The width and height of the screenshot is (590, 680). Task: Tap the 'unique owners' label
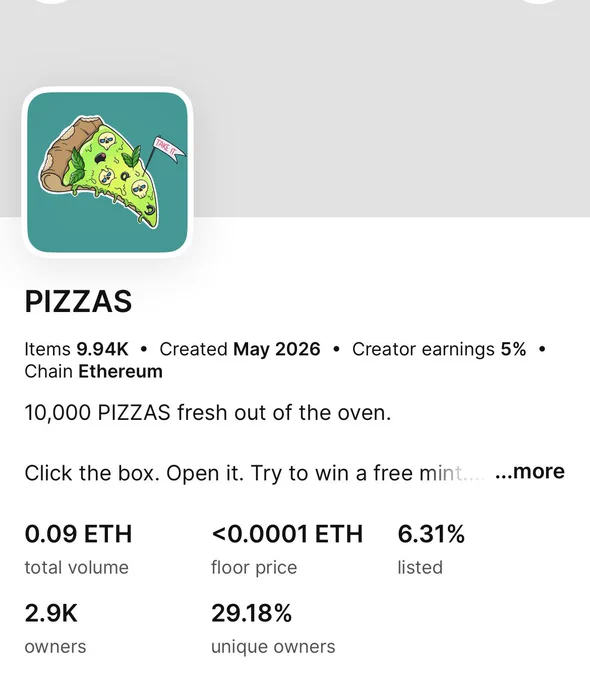(x=273, y=647)
